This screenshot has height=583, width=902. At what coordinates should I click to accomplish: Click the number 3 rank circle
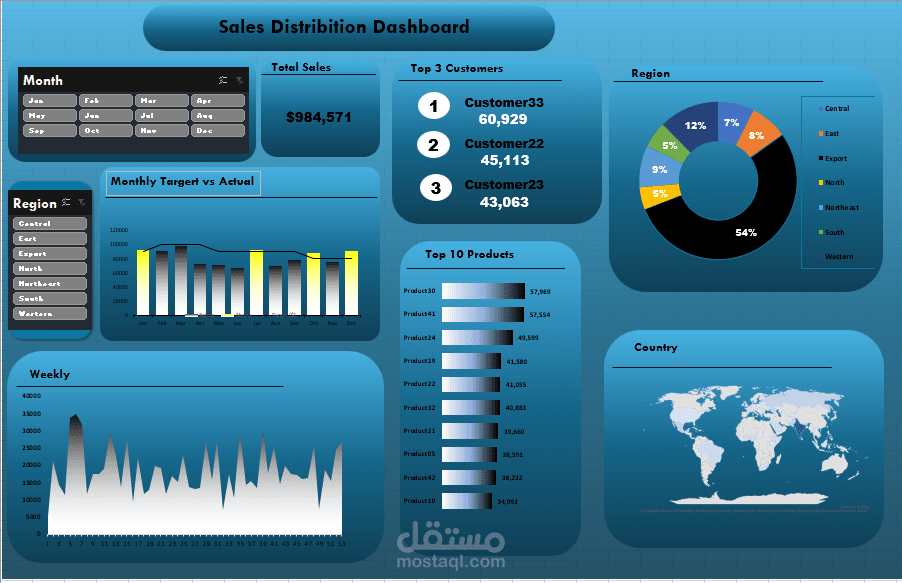pyautogui.click(x=435, y=188)
